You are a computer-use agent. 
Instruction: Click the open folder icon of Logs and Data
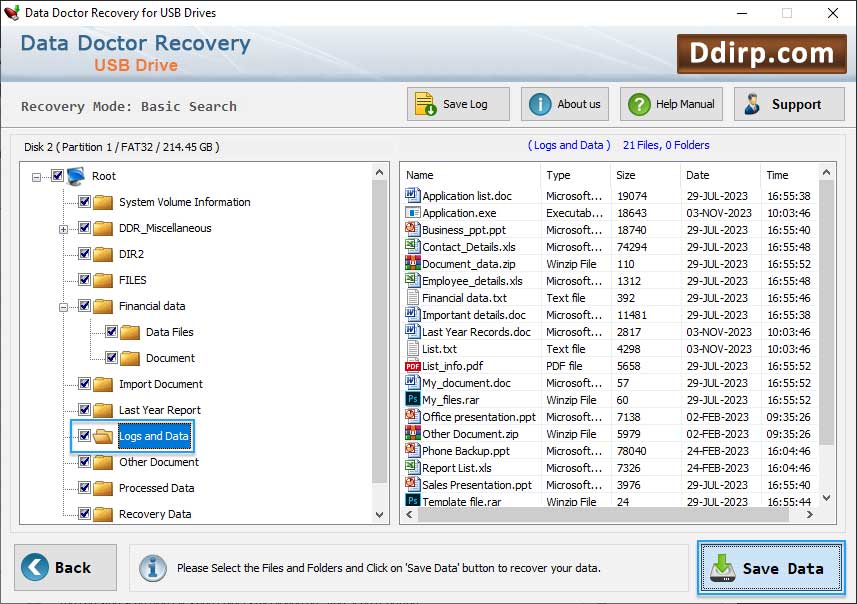[103, 436]
